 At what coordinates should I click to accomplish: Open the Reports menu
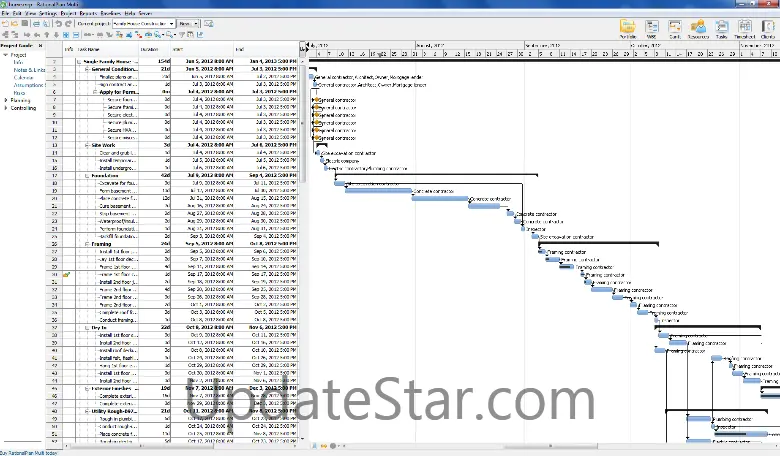88,13
